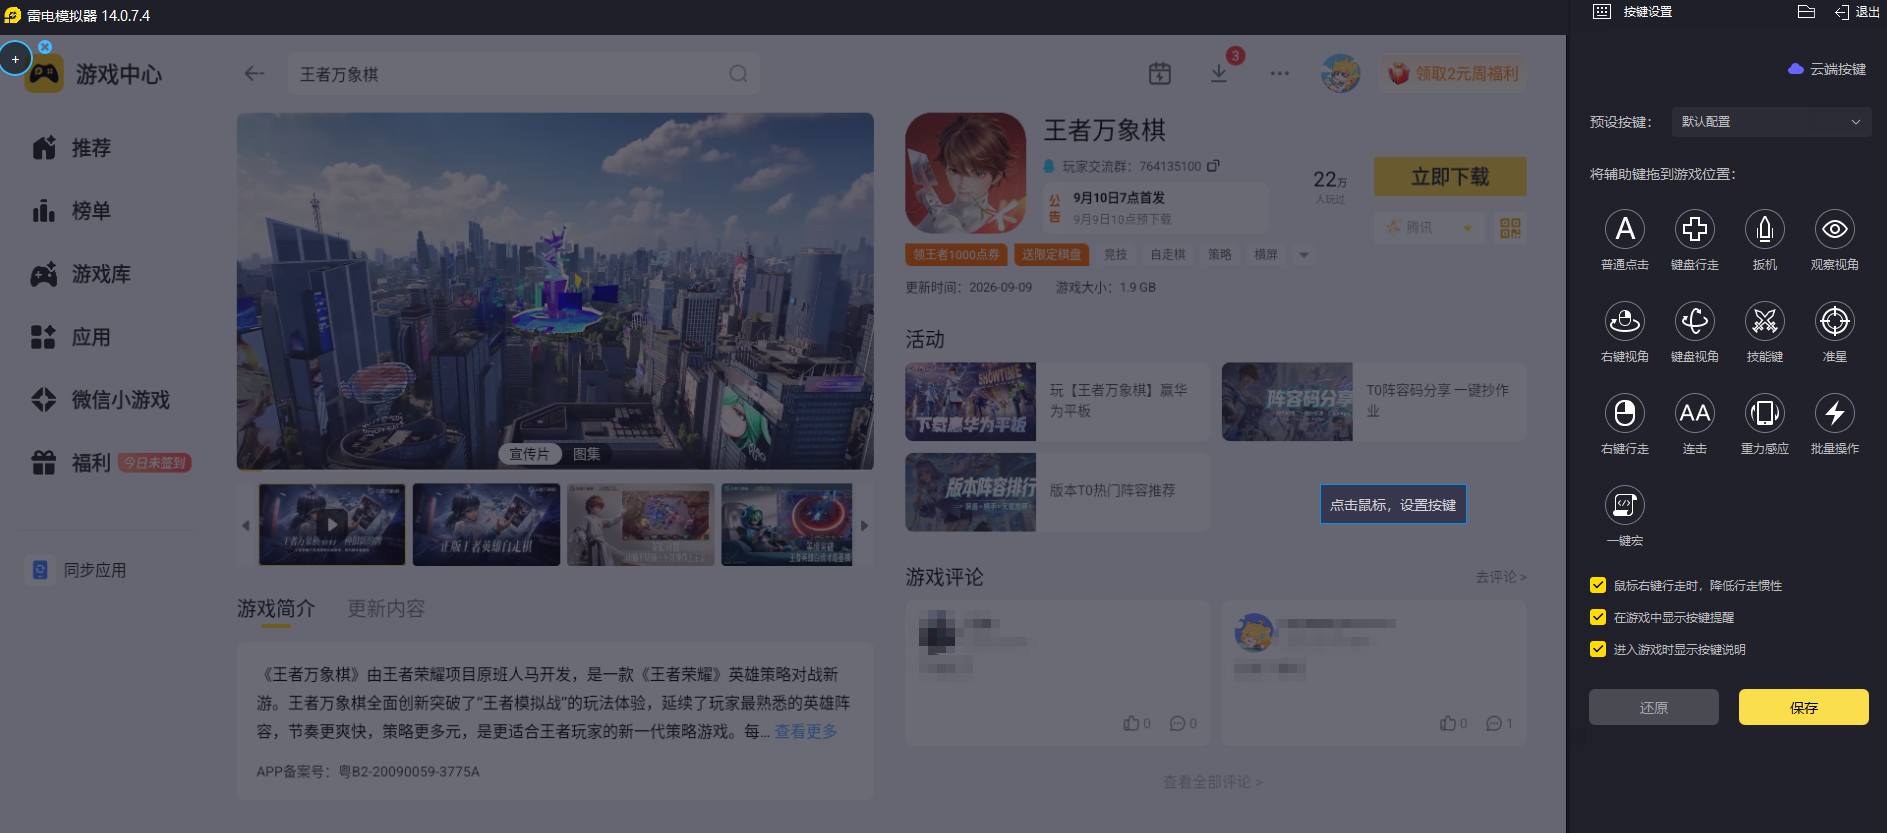Click the 王者万象棋 search field
The width and height of the screenshot is (1887, 833).
pyautogui.click(x=523, y=74)
